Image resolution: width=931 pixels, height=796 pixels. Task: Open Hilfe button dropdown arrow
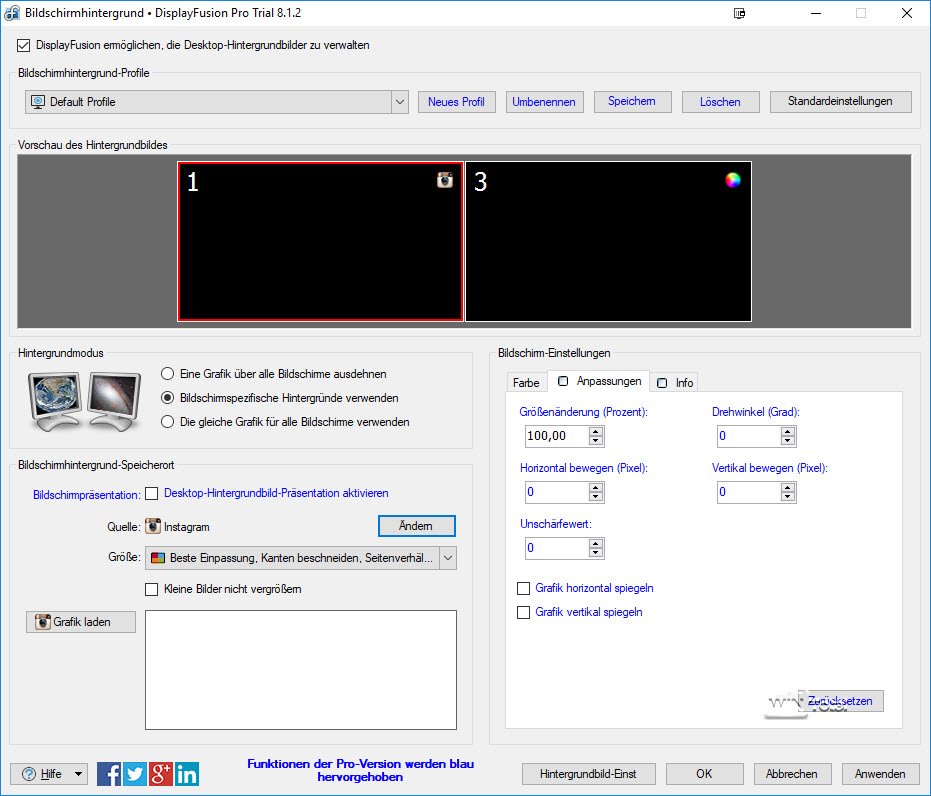pyautogui.click(x=78, y=774)
